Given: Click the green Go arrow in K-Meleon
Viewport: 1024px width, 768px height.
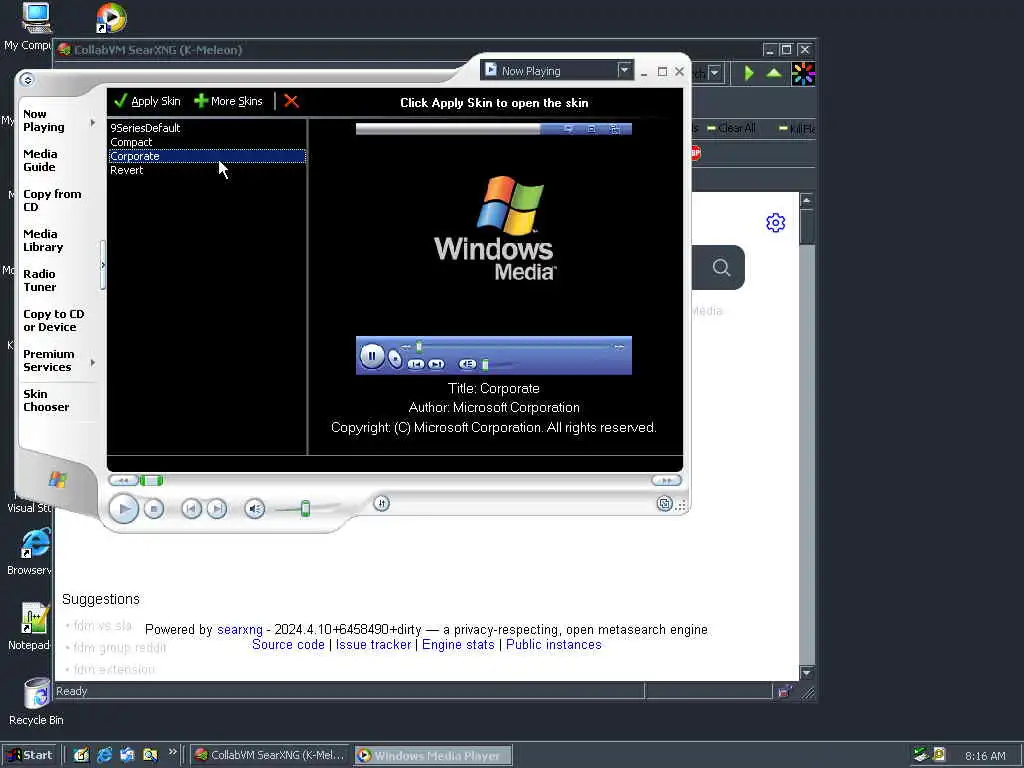Looking at the screenshot, I should [749, 73].
